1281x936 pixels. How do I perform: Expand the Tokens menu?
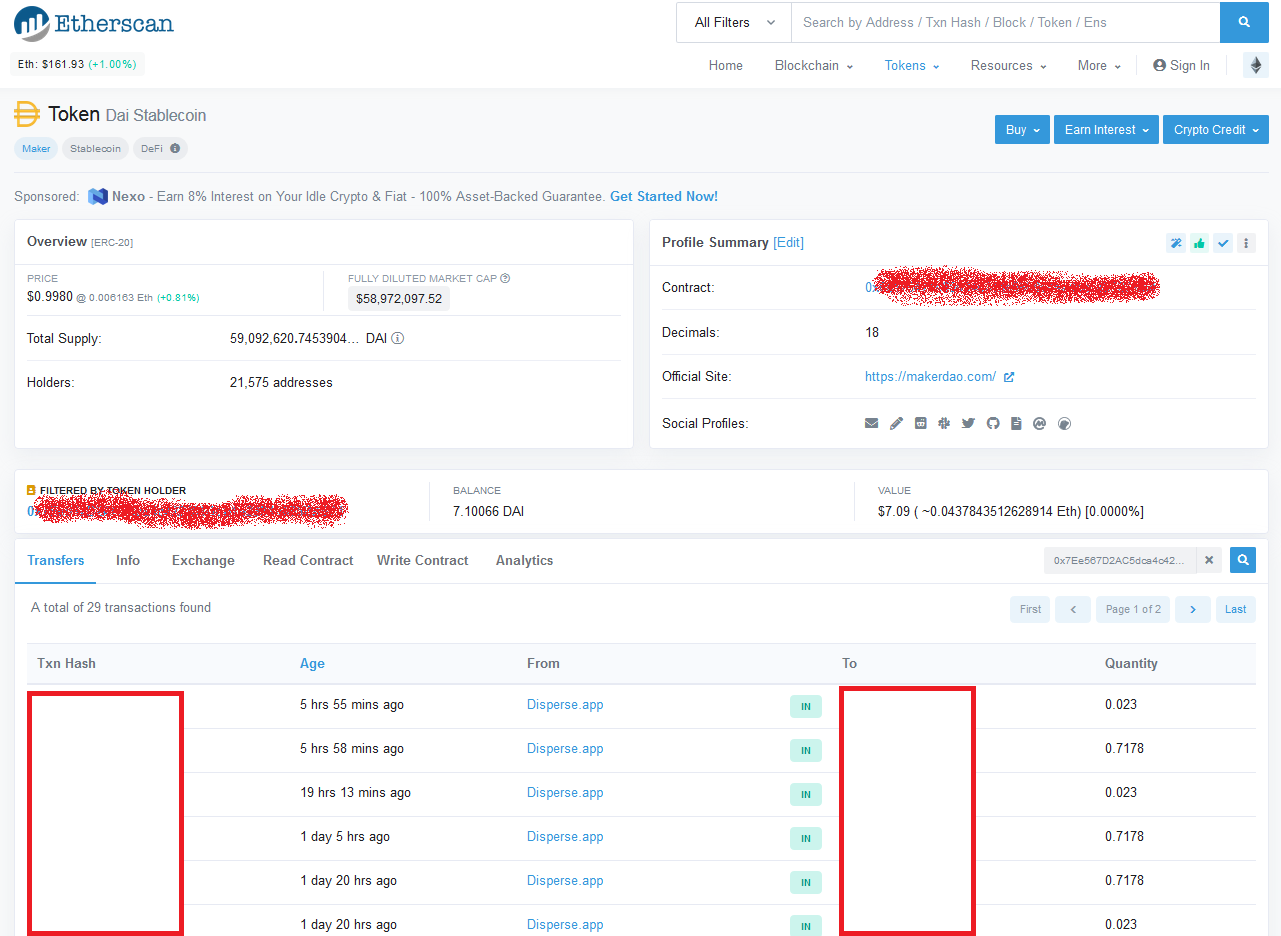coord(912,65)
